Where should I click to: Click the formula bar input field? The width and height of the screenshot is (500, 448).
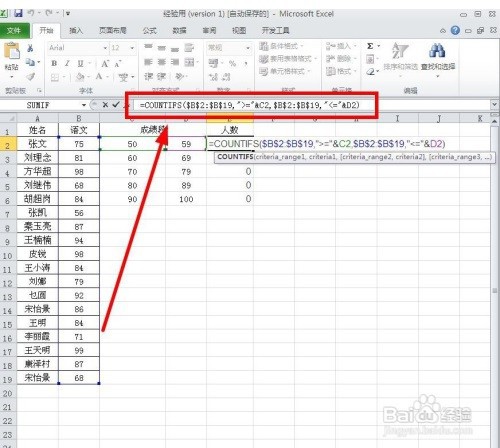coord(312,105)
